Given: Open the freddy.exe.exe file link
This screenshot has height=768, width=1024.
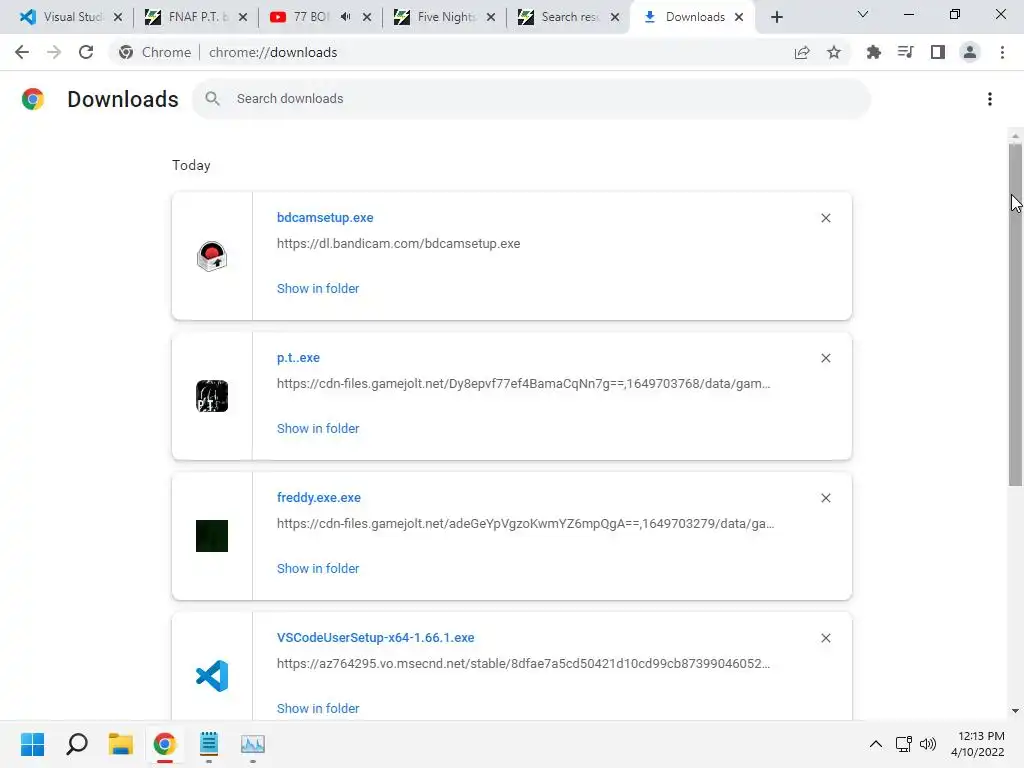Looking at the screenshot, I should tap(319, 498).
